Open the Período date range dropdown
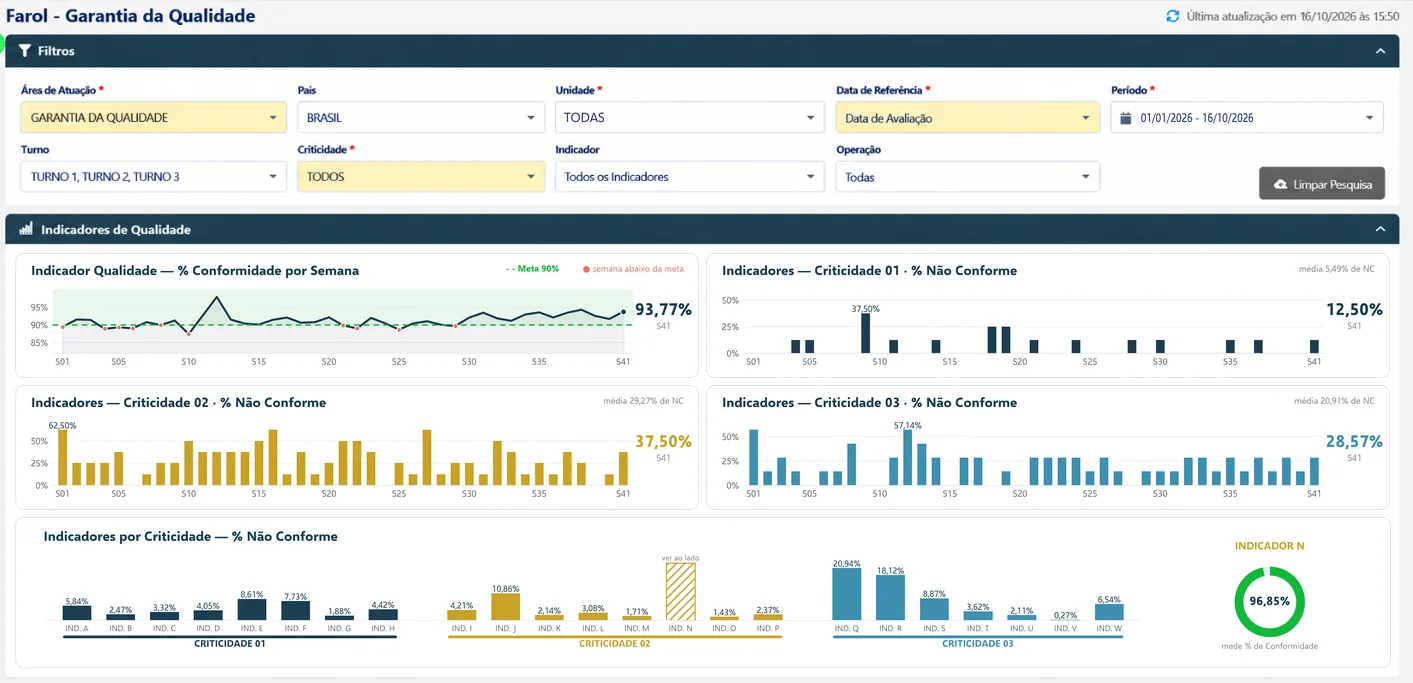Image resolution: width=1413 pixels, height=683 pixels. click(1247, 118)
